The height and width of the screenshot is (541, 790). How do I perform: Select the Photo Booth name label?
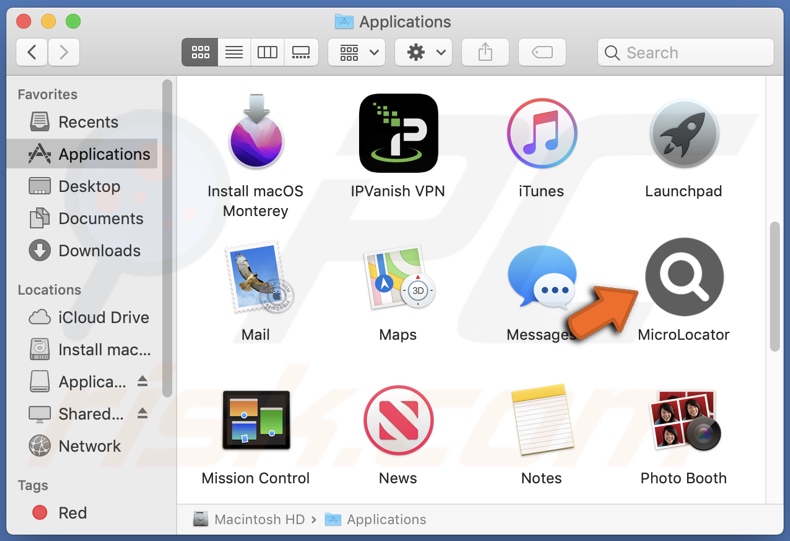pyautogui.click(x=684, y=478)
